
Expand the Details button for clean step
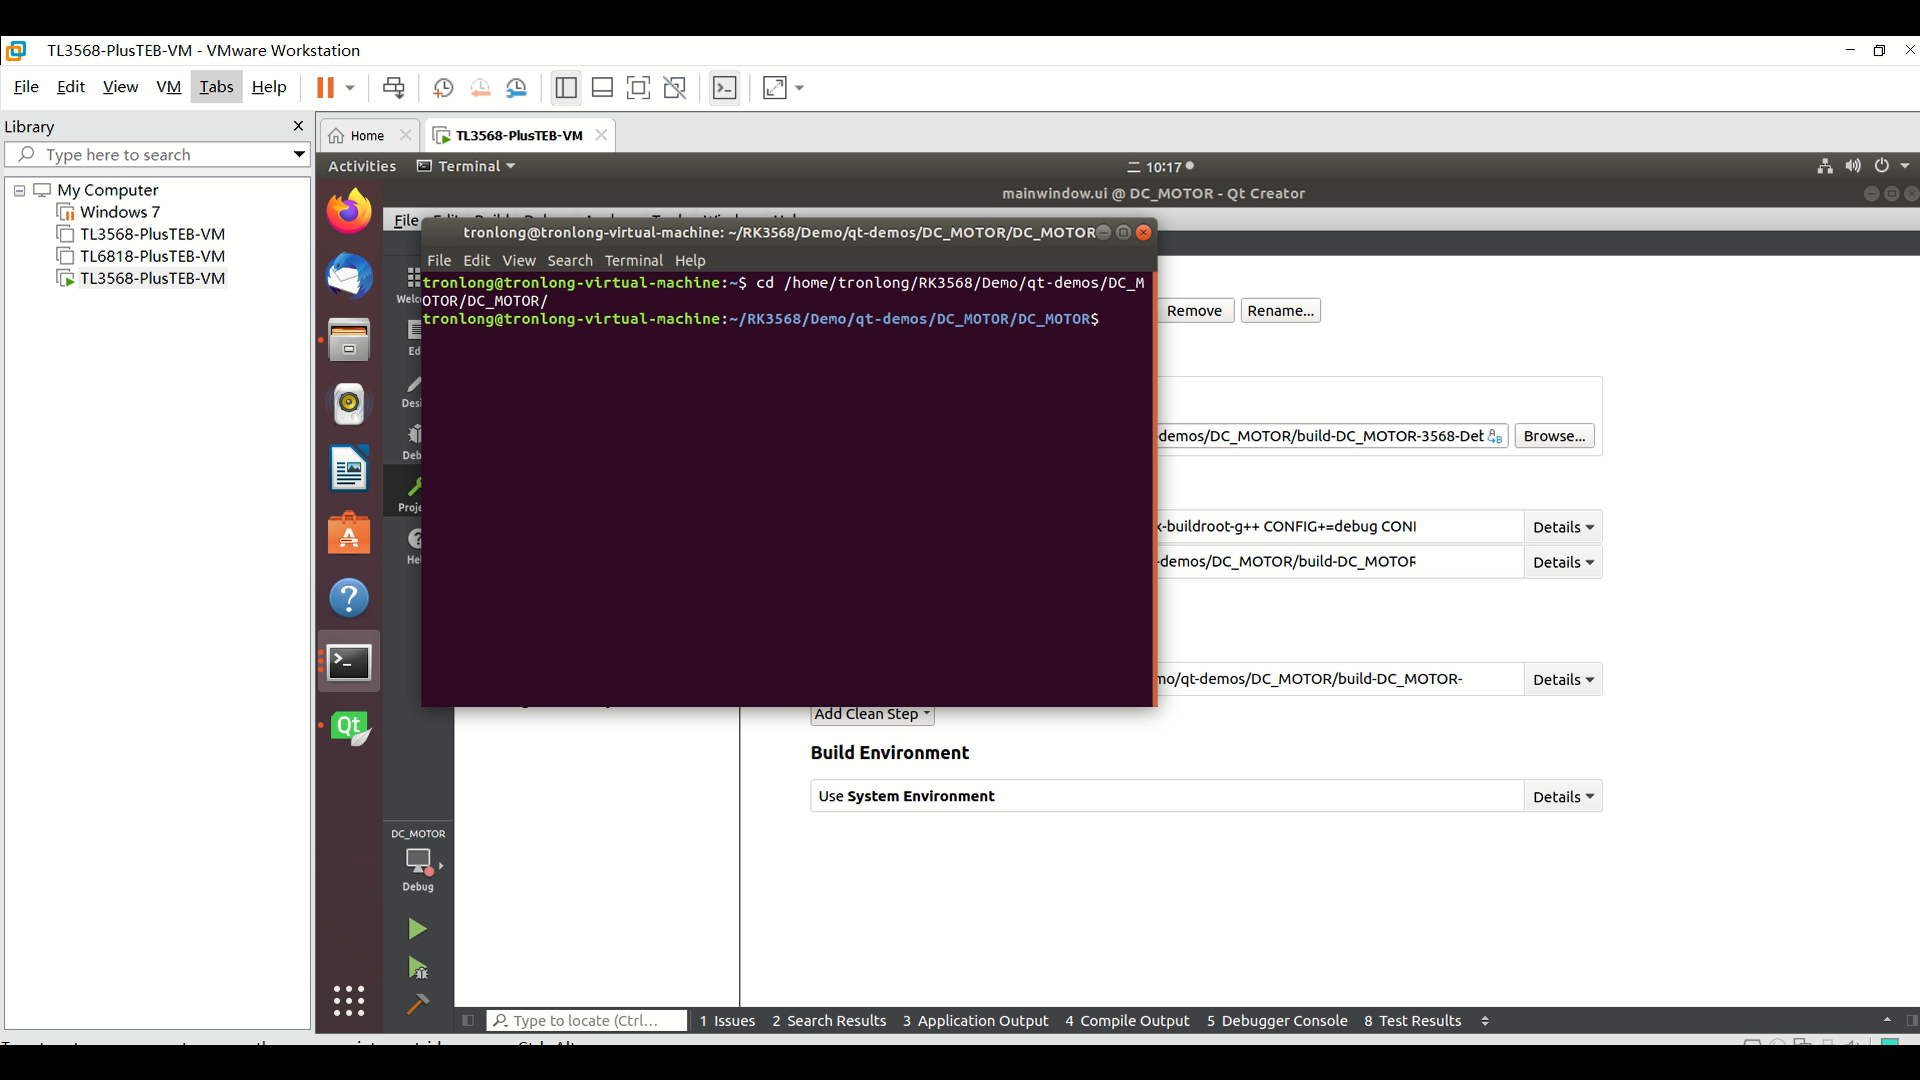tap(1563, 678)
